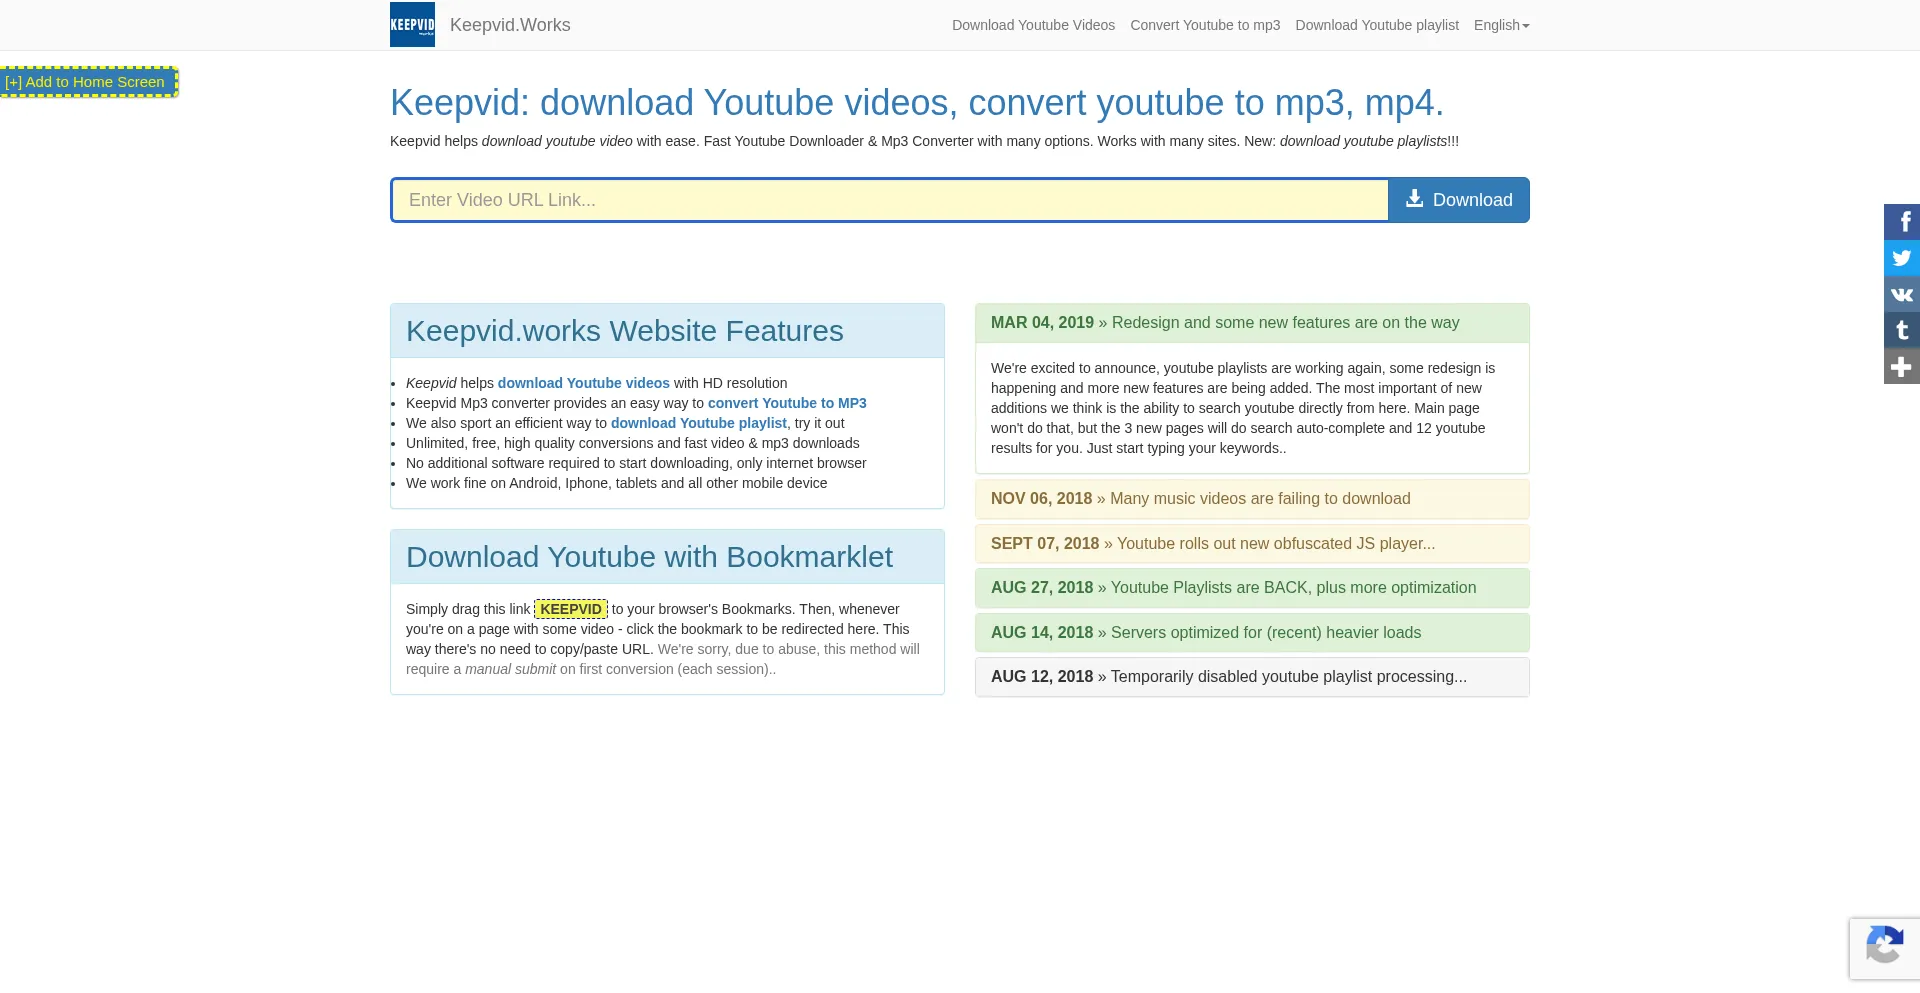Click the 'No additional software required' line
The height and width of the screenshot is (993, 1920).
pyautogui.click(x=636, y=463)
